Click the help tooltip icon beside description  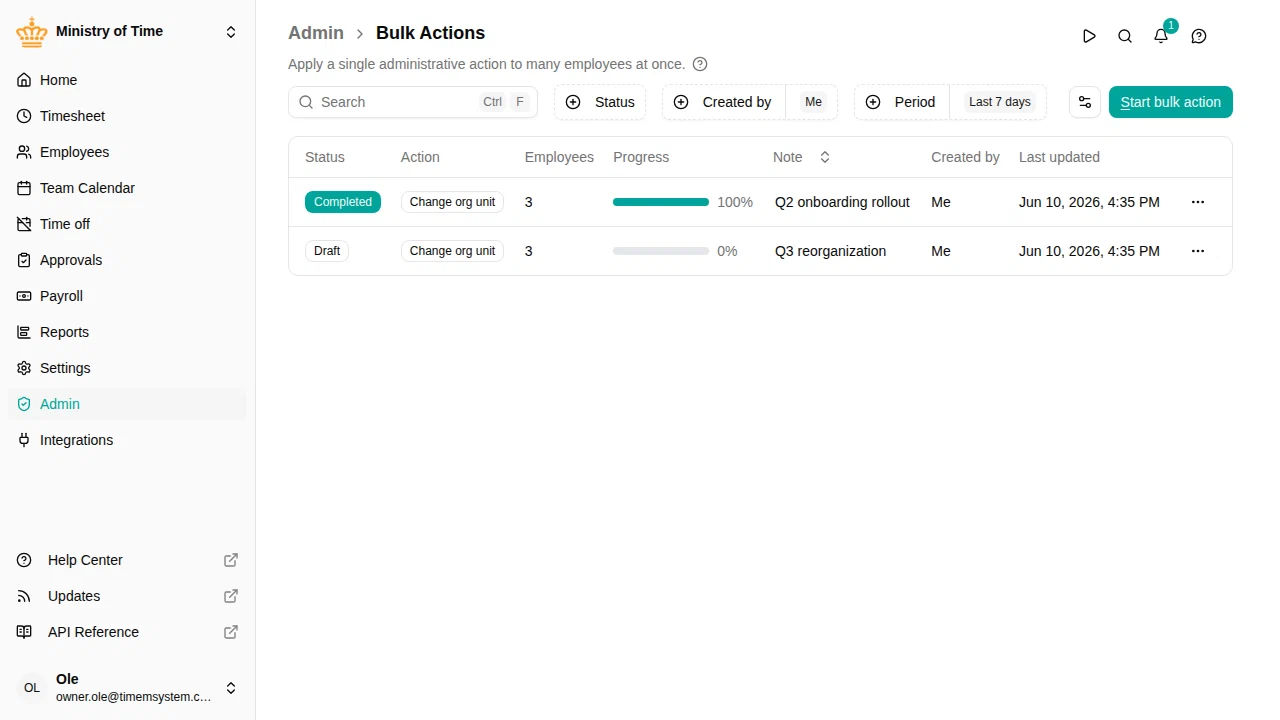tap(700, 64)
